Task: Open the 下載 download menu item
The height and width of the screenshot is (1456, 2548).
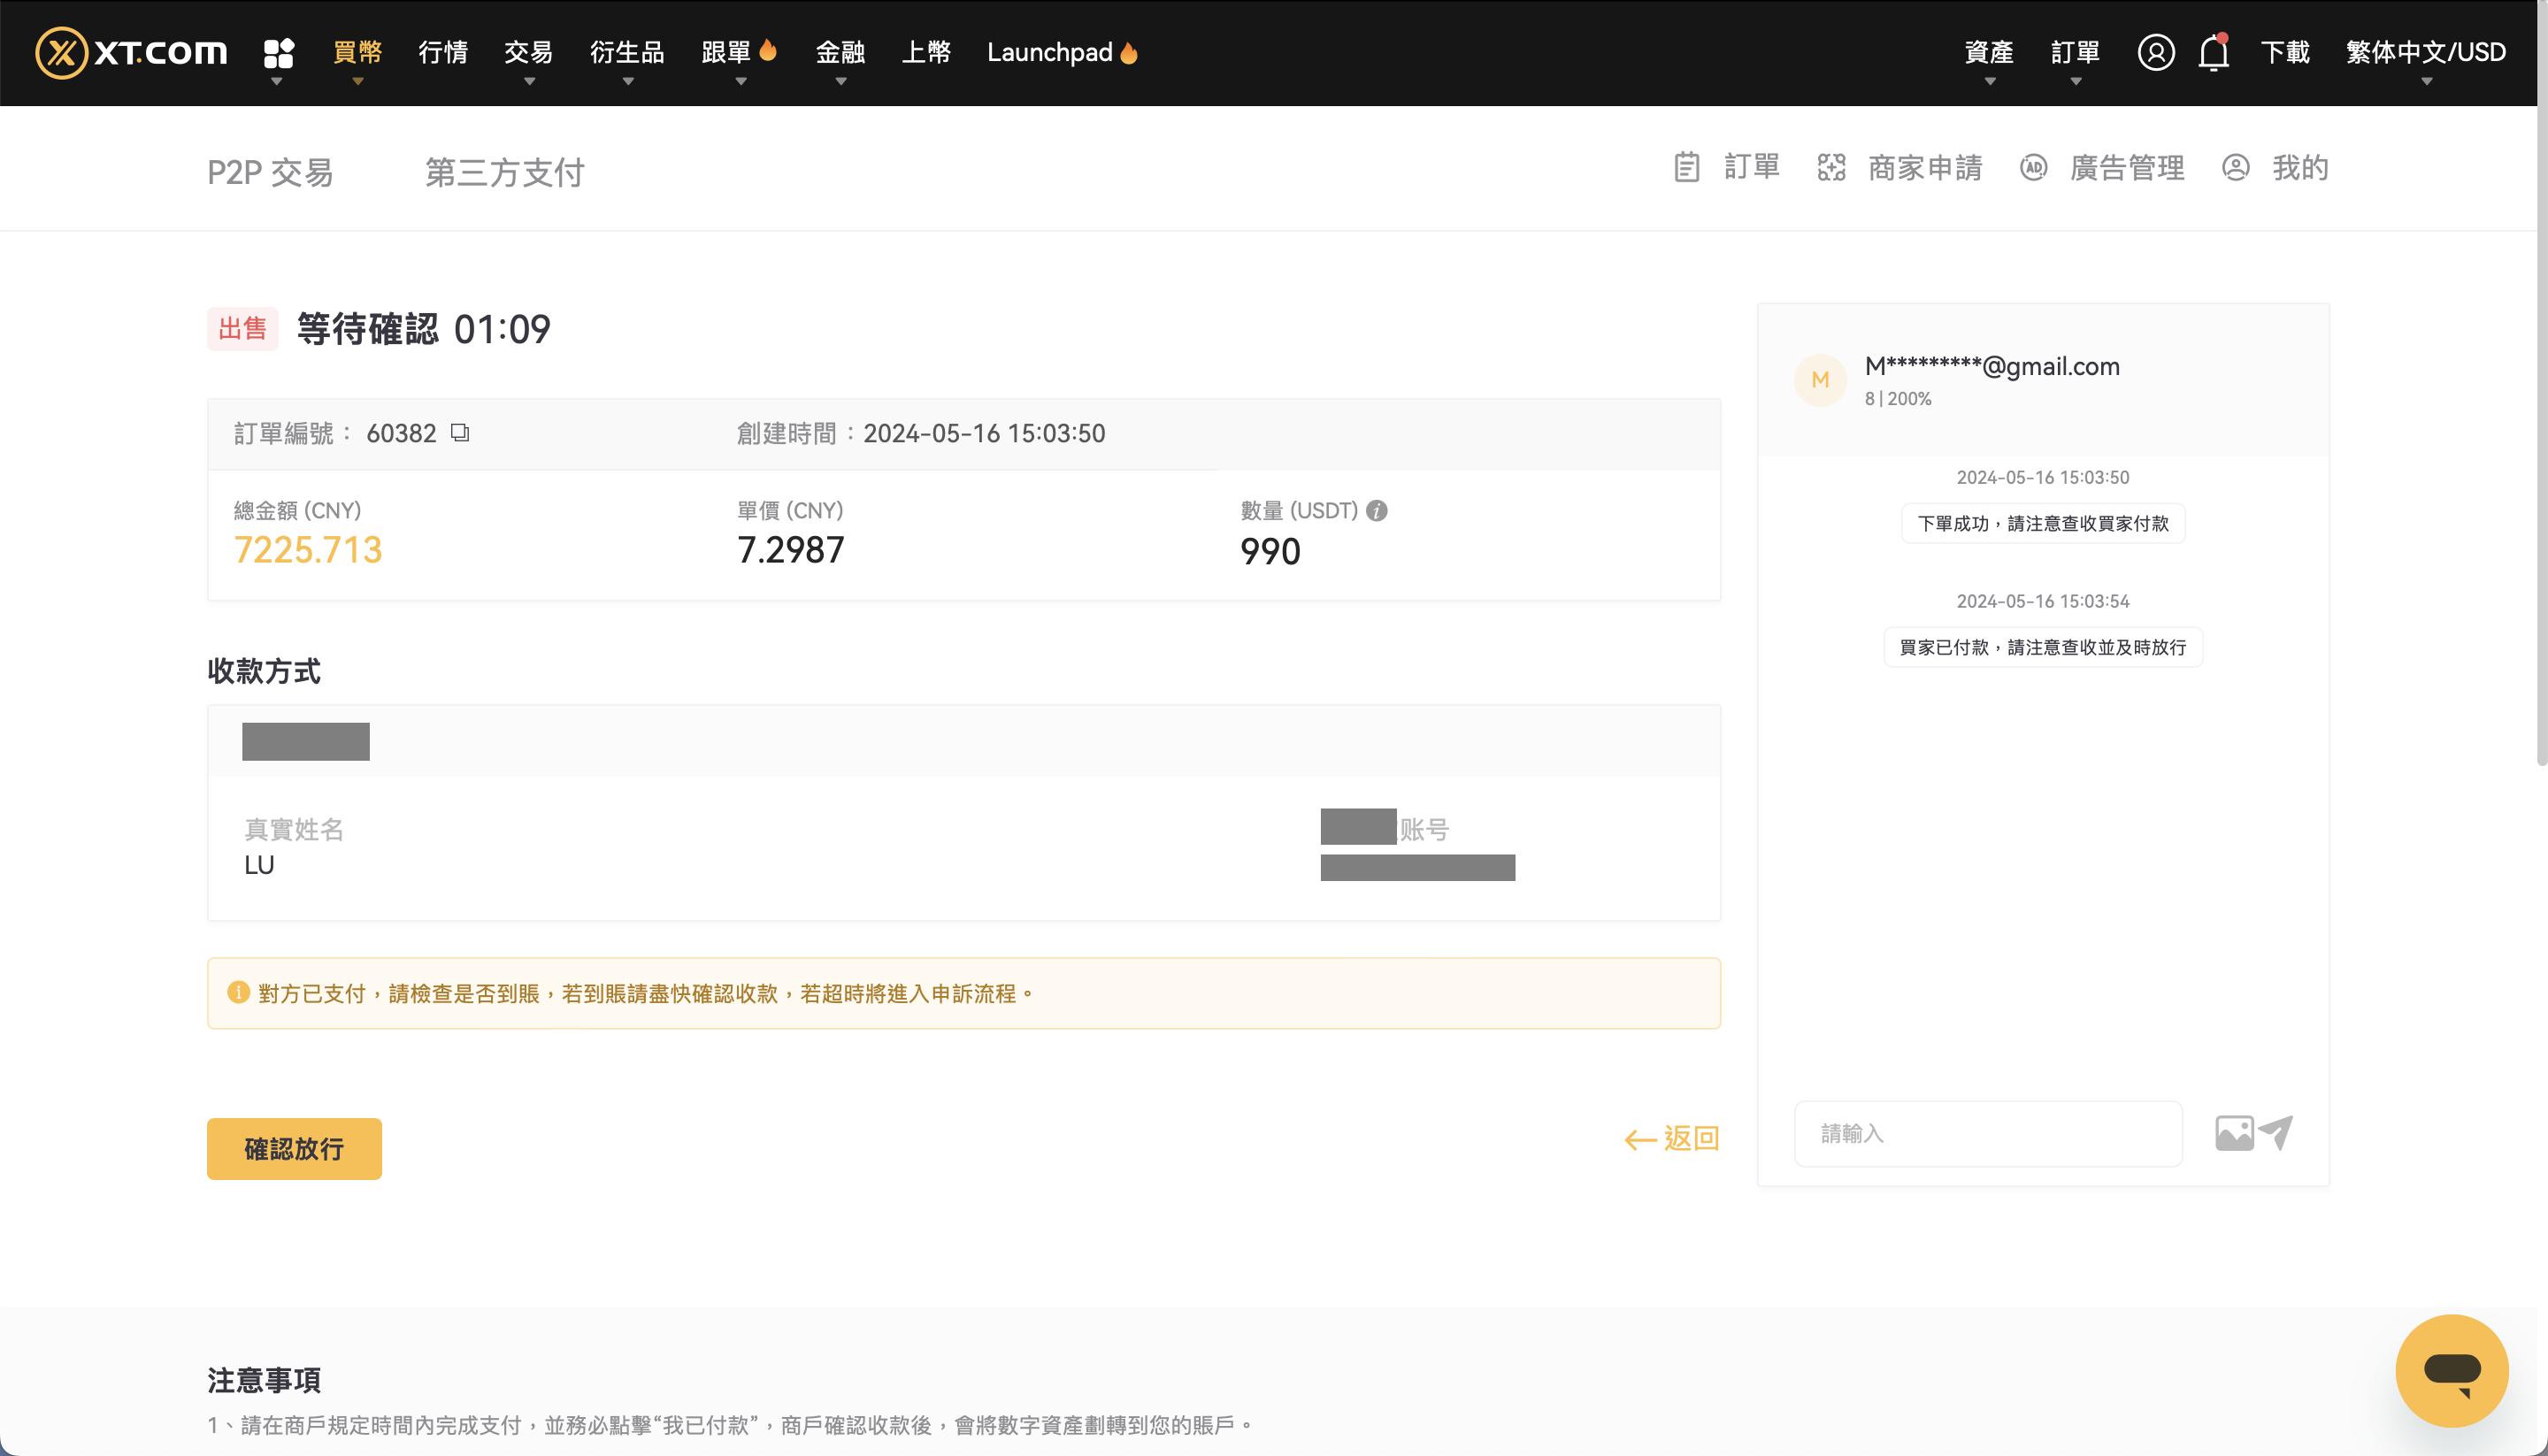Action: pos(2285,52)
